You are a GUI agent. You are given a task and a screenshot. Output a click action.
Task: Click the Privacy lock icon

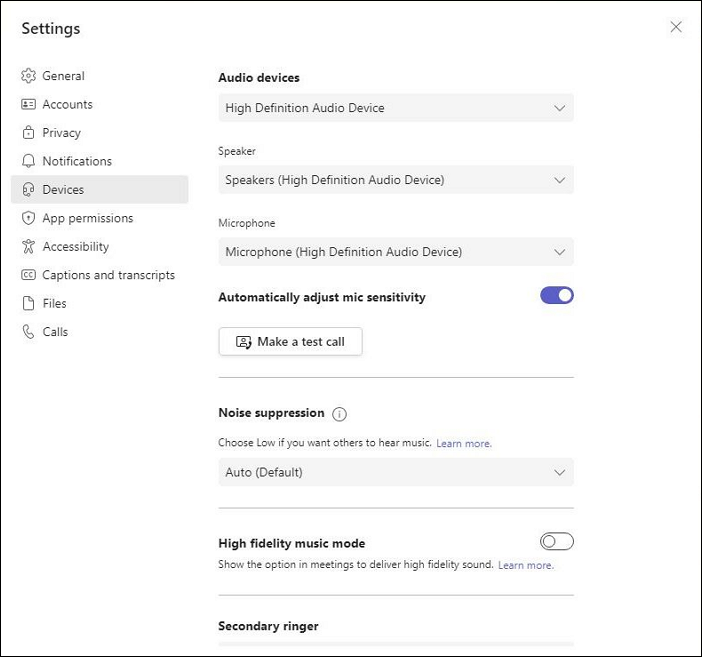click(x=28, y=133)
